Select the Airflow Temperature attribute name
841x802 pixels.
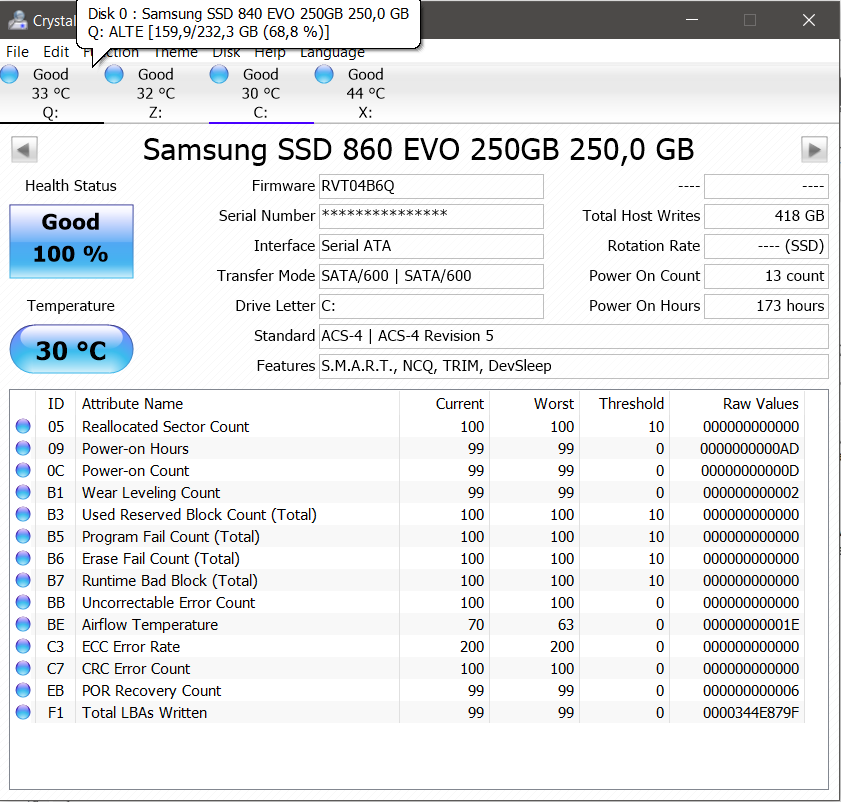pyautogui.click(x=150, y=625)
